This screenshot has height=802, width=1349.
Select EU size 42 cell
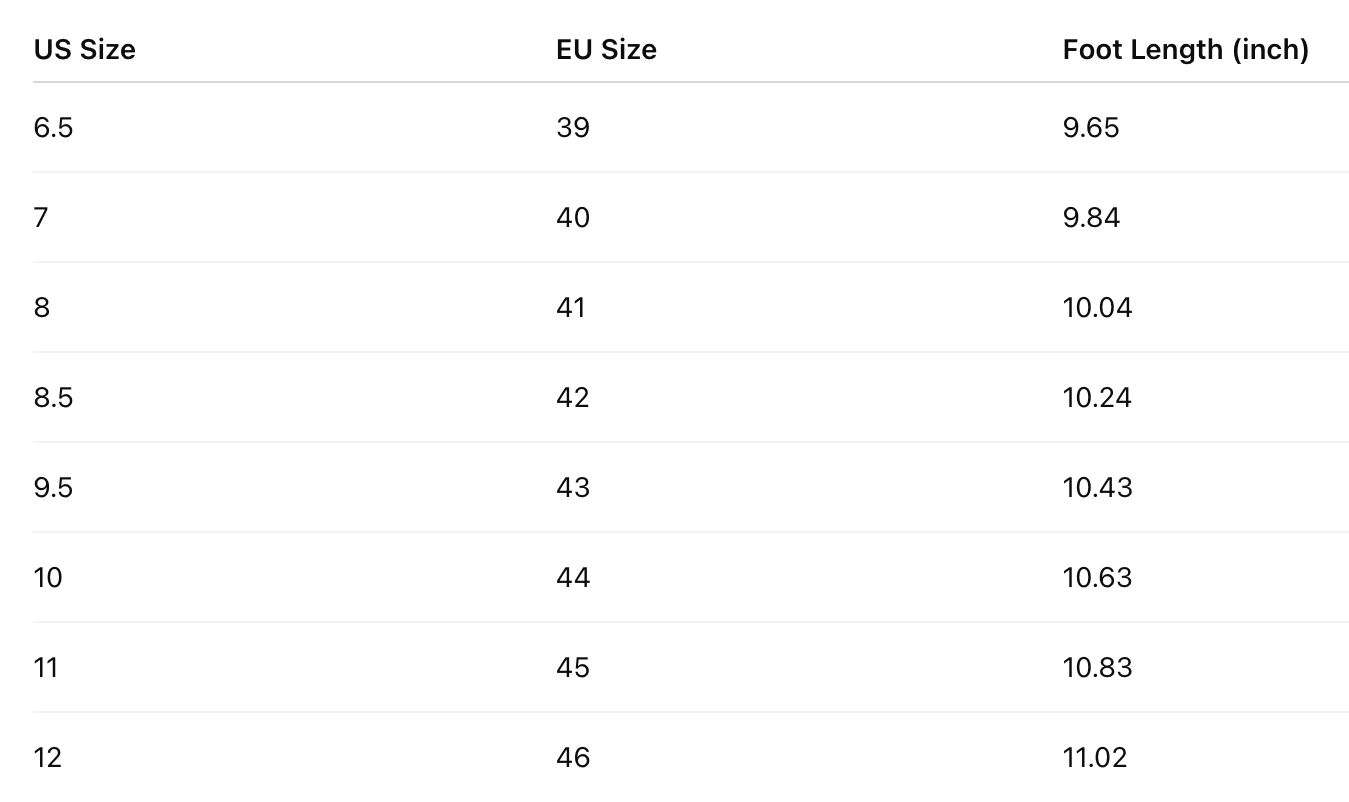(x=573, y=398)
